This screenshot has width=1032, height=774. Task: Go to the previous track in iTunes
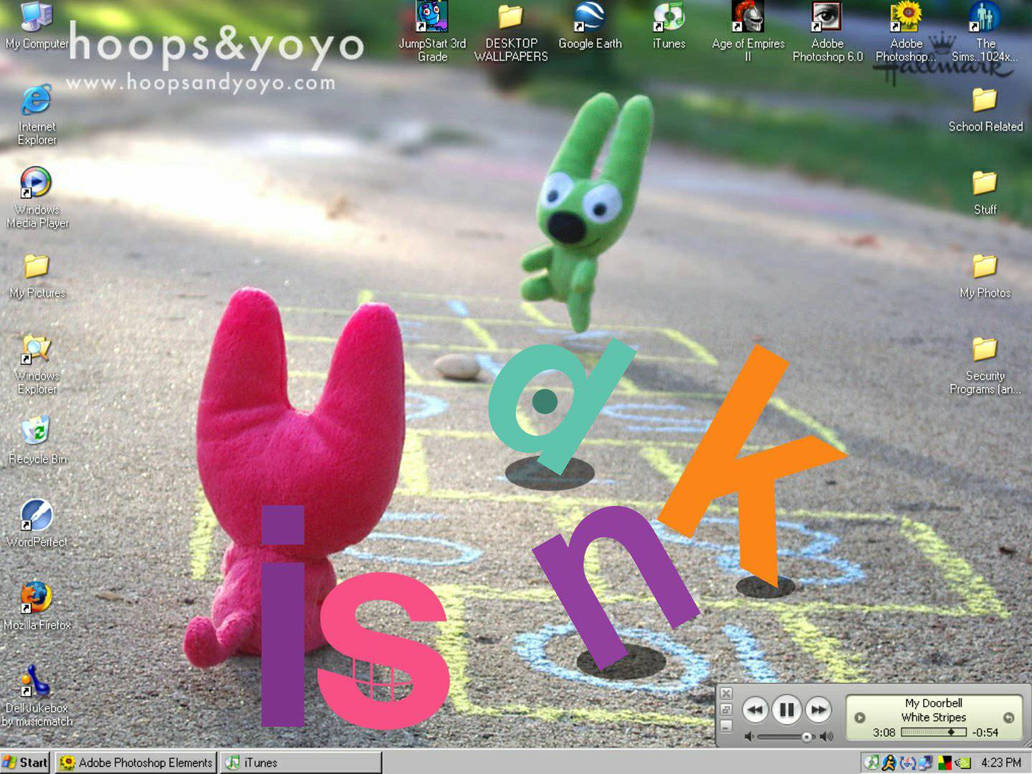[755, 710]
